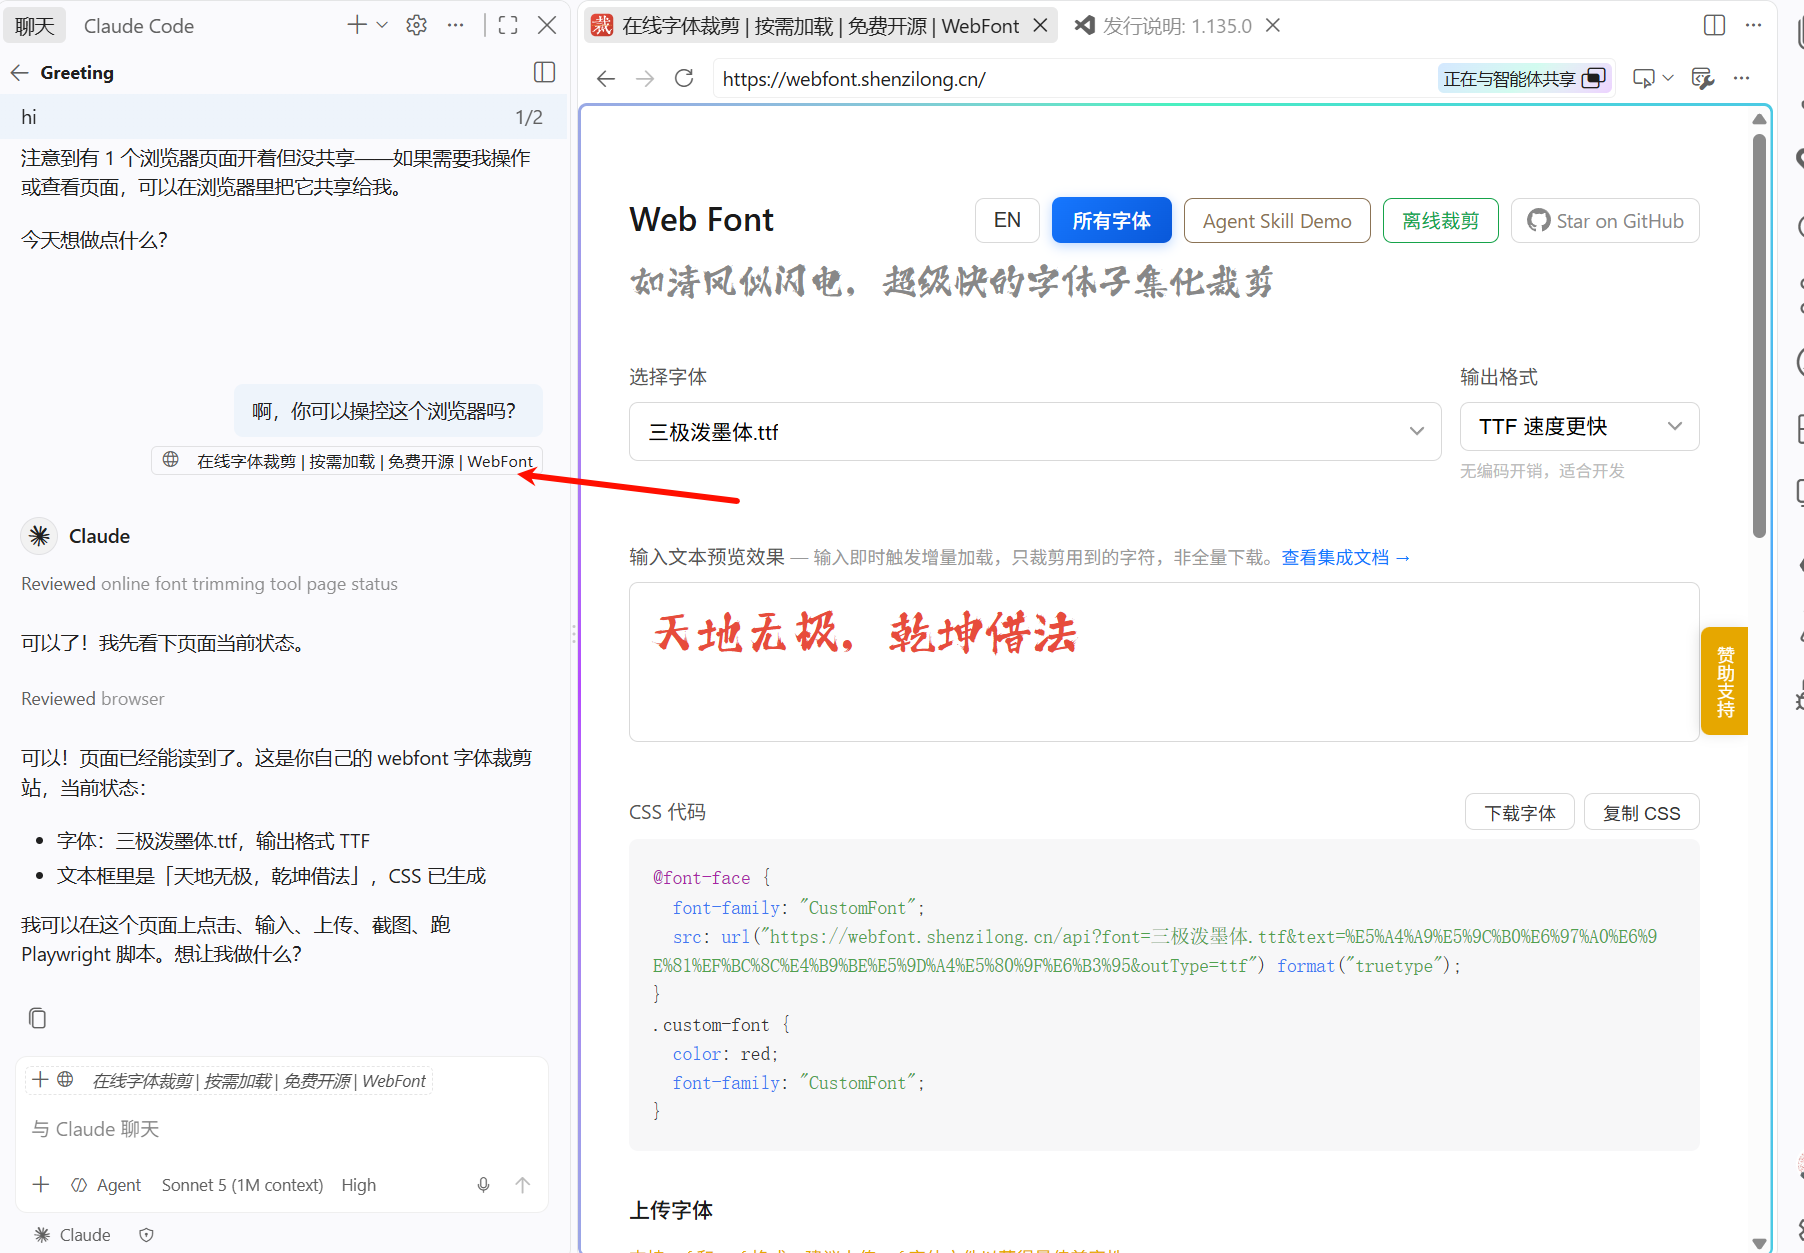This screenshot has width=1804, height=1253.
Task: Change the High effort level
Action: pyautogui.click(x=359, y=1184)
